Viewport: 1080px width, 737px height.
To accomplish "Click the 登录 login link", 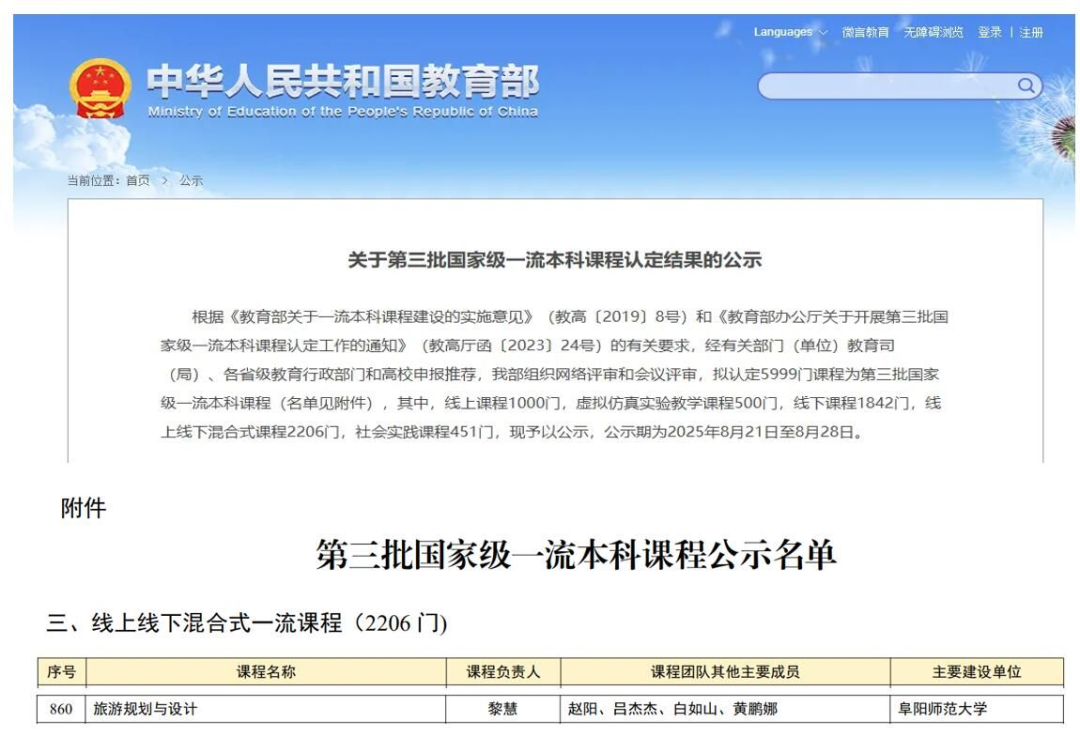I will click(x=989, y=32).
